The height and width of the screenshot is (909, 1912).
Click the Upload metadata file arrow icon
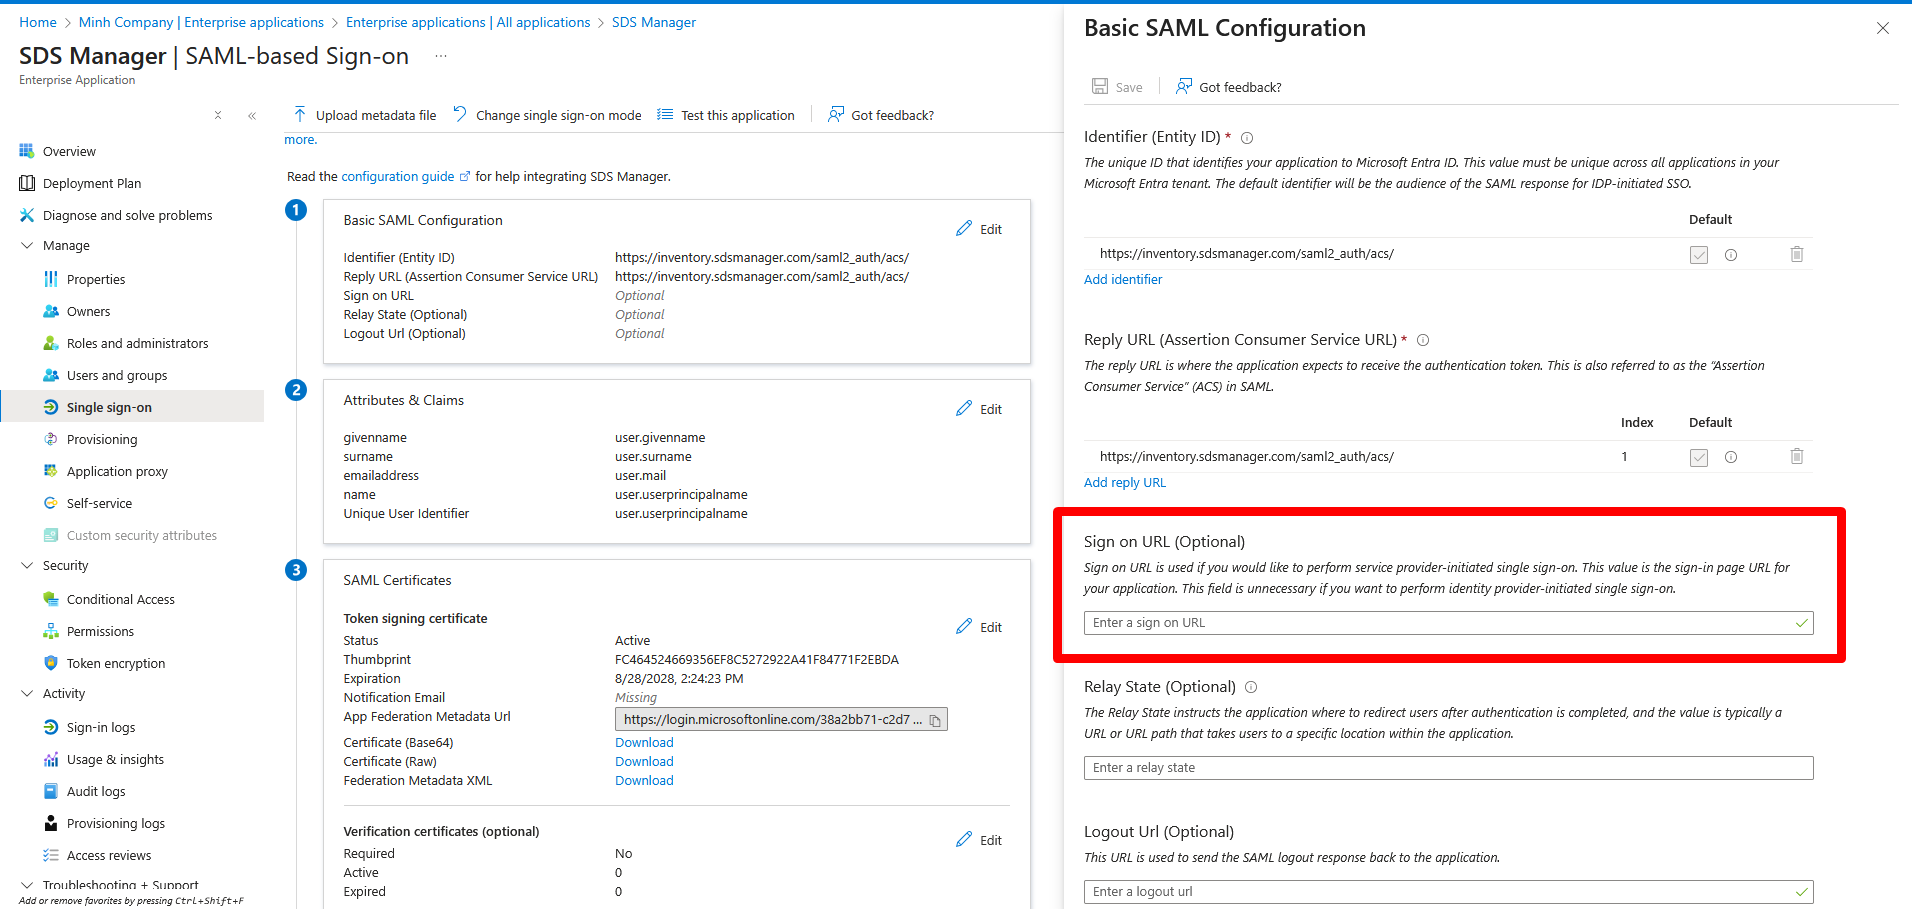pos(299,114)
